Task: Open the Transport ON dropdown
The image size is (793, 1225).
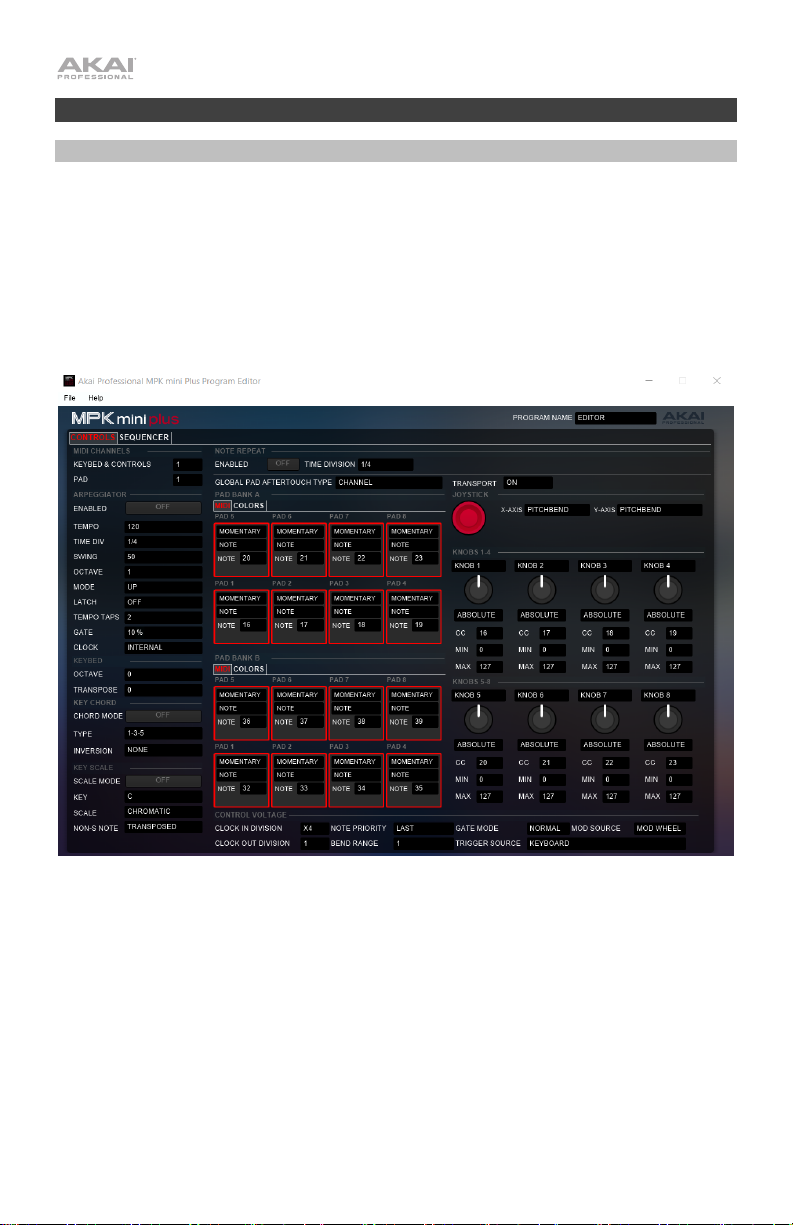Action: 527,482
